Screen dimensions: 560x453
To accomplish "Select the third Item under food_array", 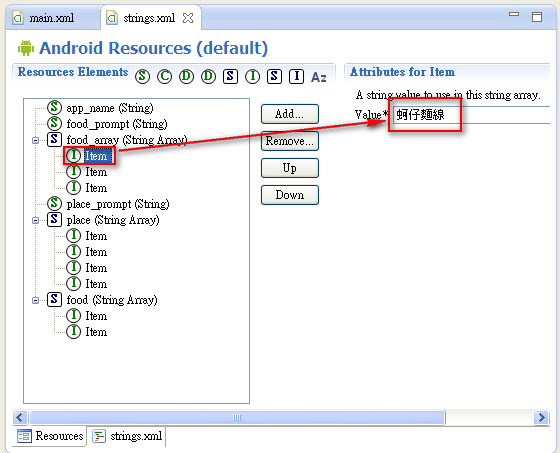I will pyautogui.click(x=87, y=188).
